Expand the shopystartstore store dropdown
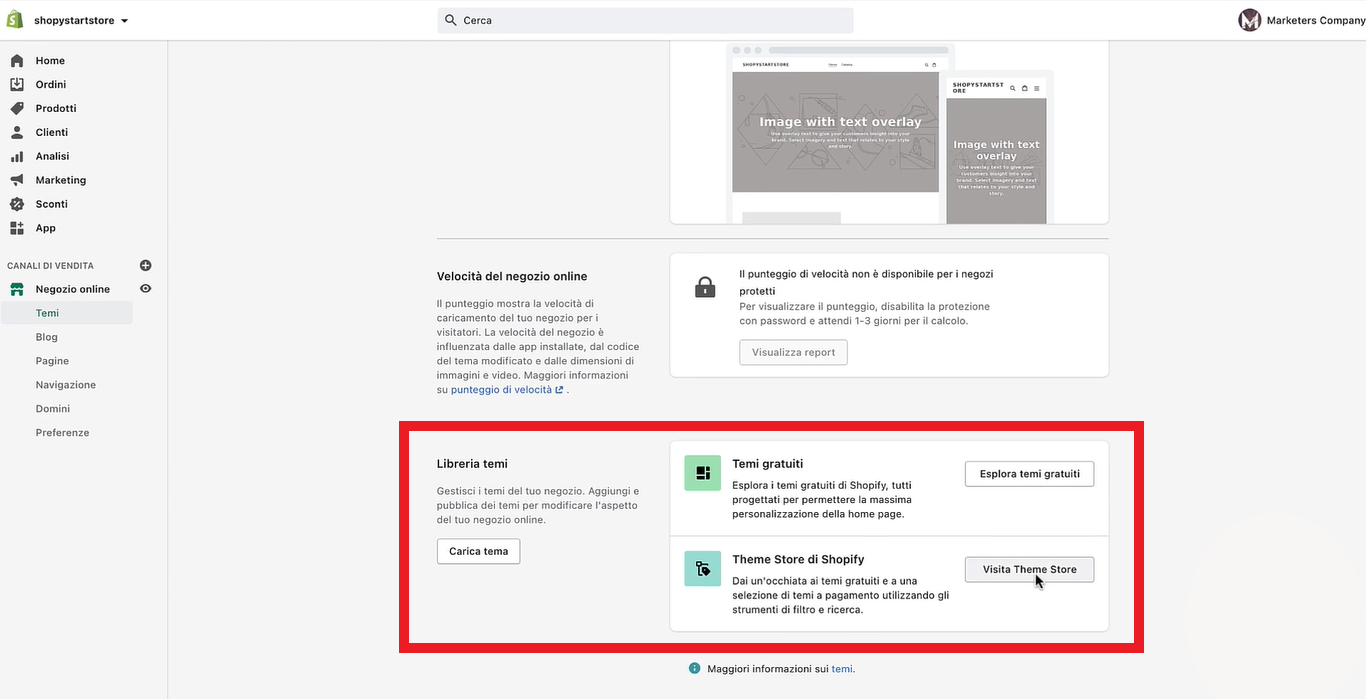Image resolution: width=1366 pixels, height=699 pixels. point(81,21)
